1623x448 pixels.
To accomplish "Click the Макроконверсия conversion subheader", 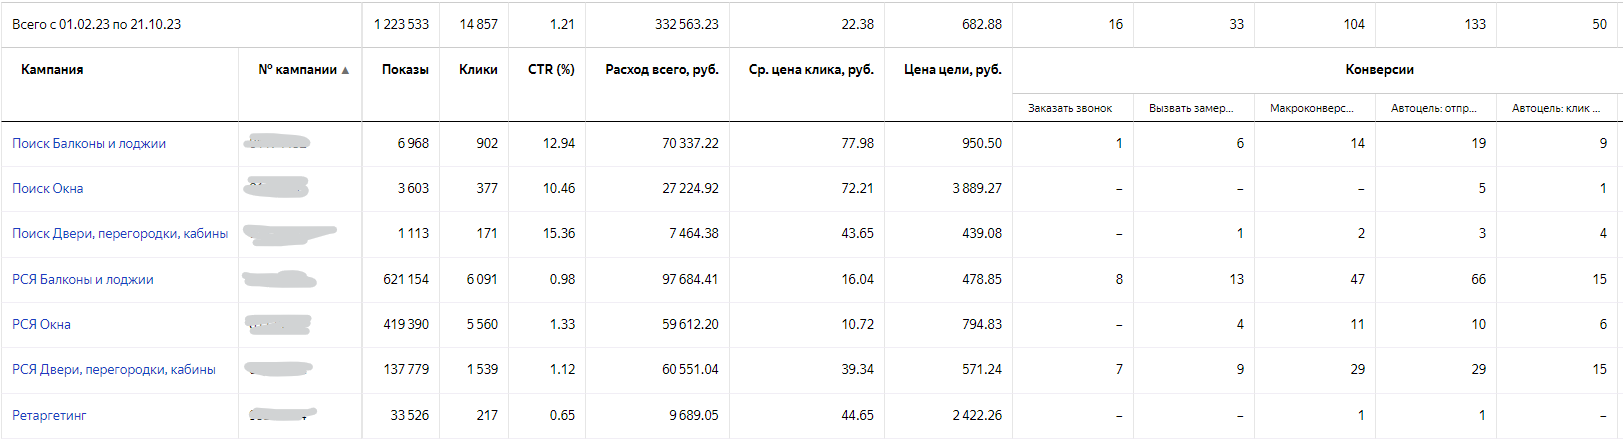I will pos(1312,108).
